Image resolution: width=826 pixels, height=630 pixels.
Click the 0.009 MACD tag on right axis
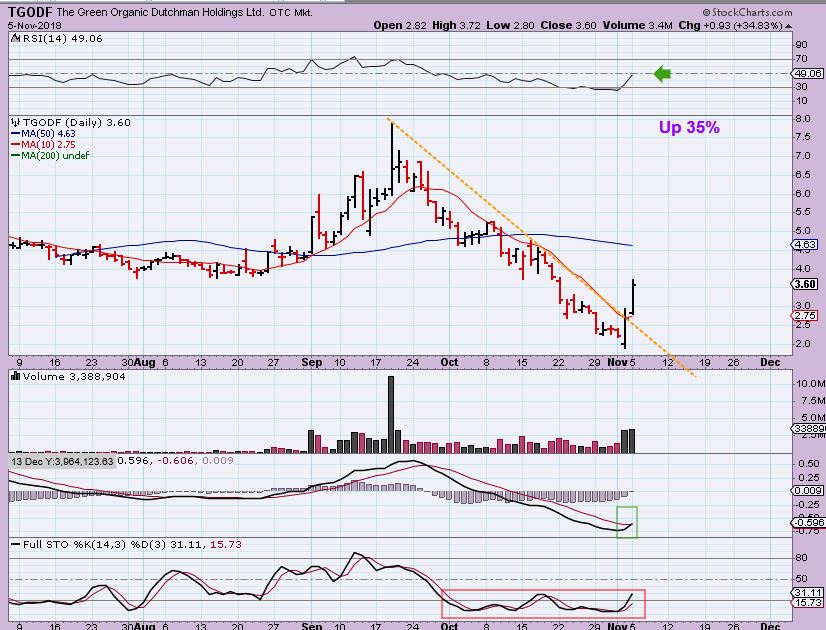(x=808, y=491)
